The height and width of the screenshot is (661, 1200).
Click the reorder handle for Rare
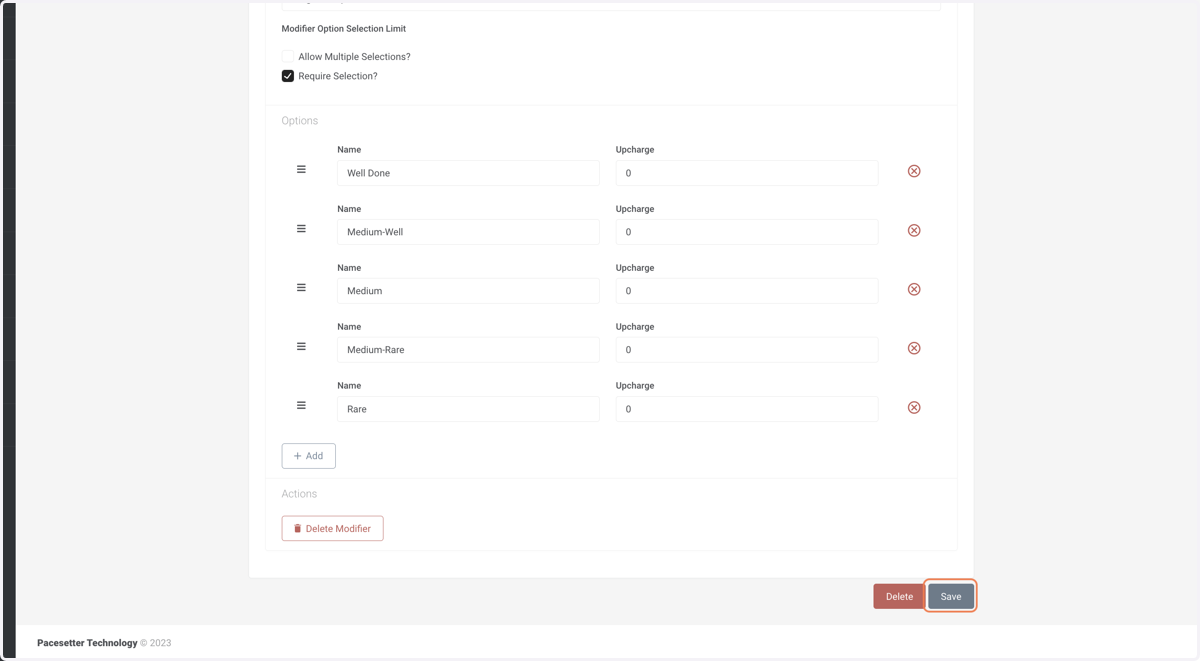(301, 406)
